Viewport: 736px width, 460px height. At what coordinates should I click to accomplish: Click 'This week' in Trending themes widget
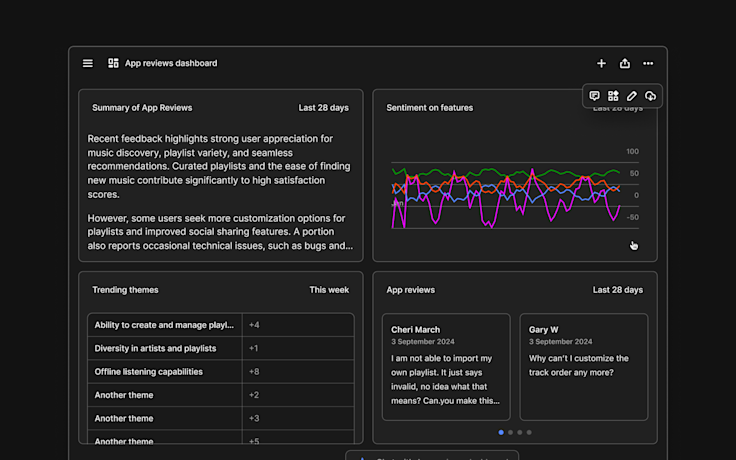(x=329, y=290)
